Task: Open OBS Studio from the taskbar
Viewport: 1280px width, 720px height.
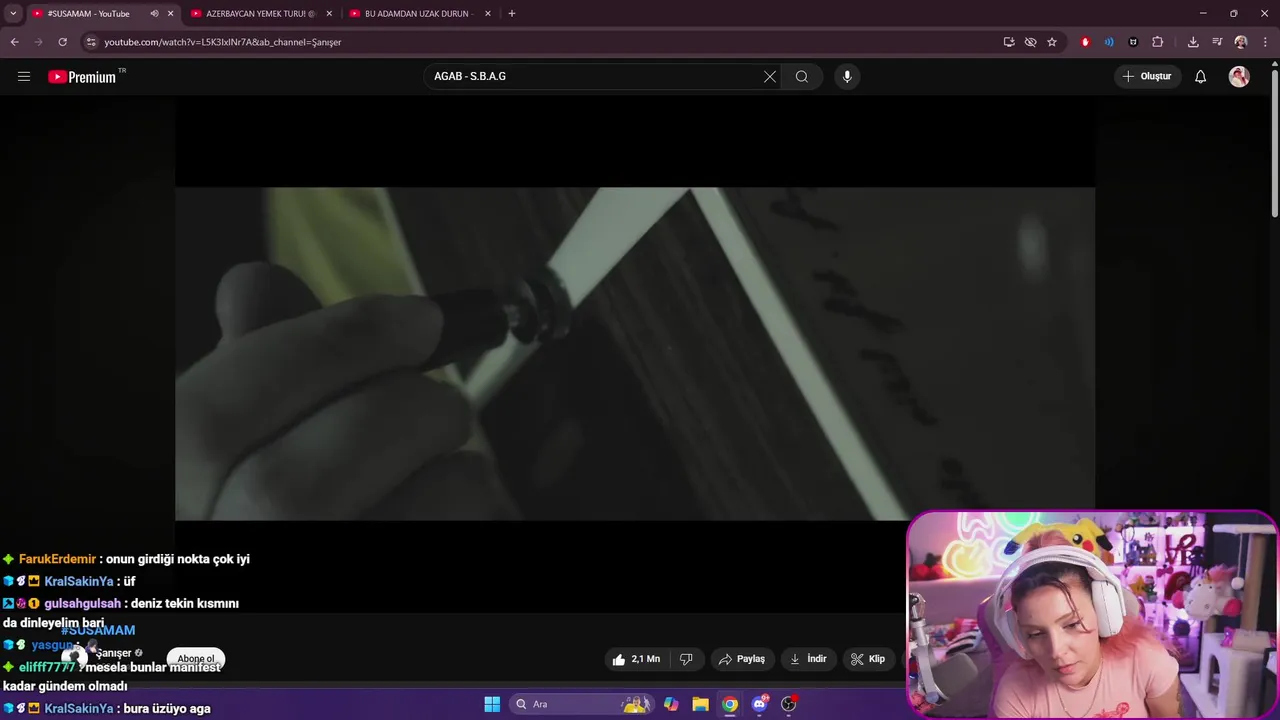Action: (x=789, y=704)
